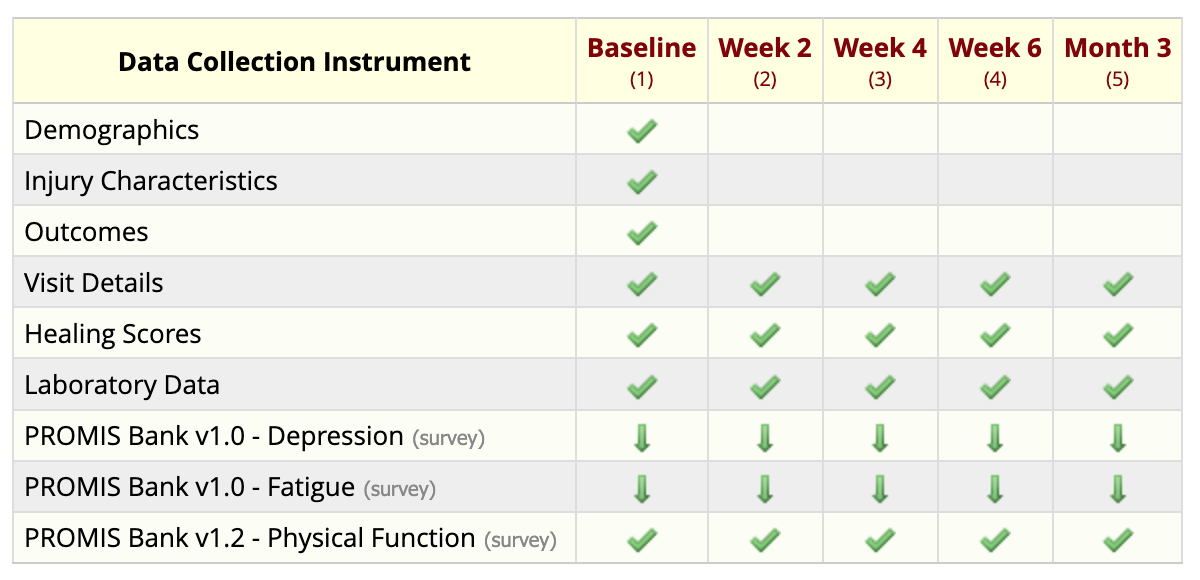This screenshot has width=1200, height=580.
Task: Select Outcomes checkmark in Baseline column
Action: (x=642, y=232)
